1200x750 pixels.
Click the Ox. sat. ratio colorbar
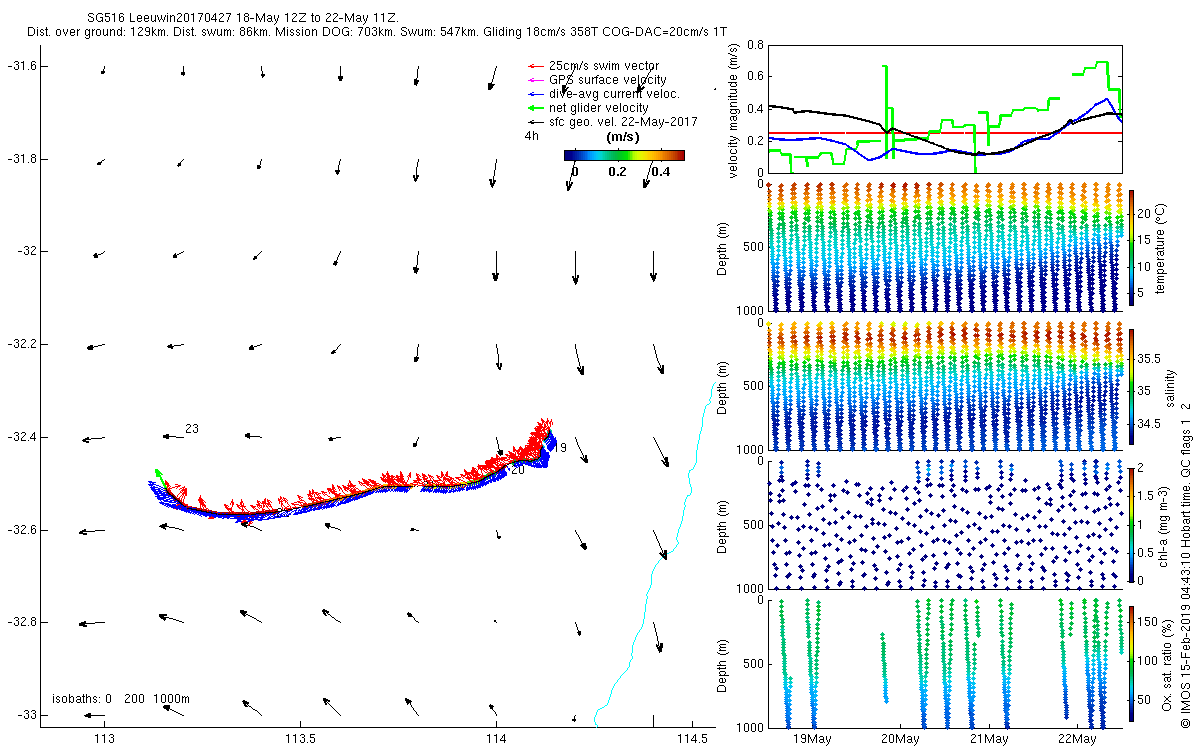click(x=1133, y=663)
